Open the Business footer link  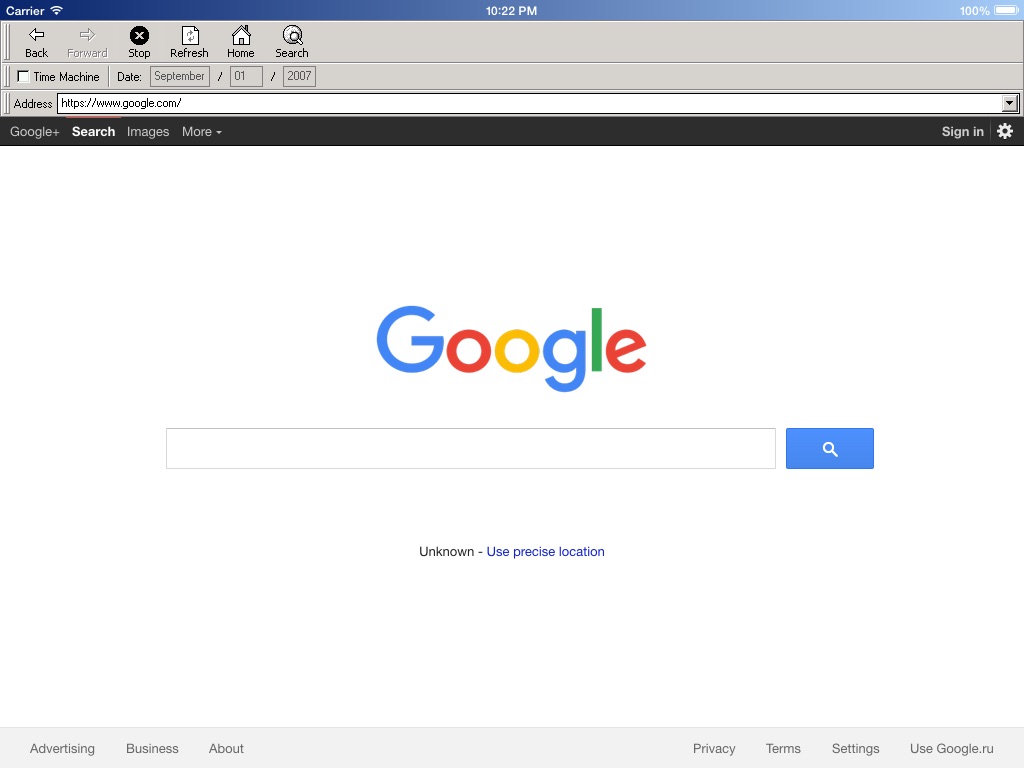click(x=152, y=748)
